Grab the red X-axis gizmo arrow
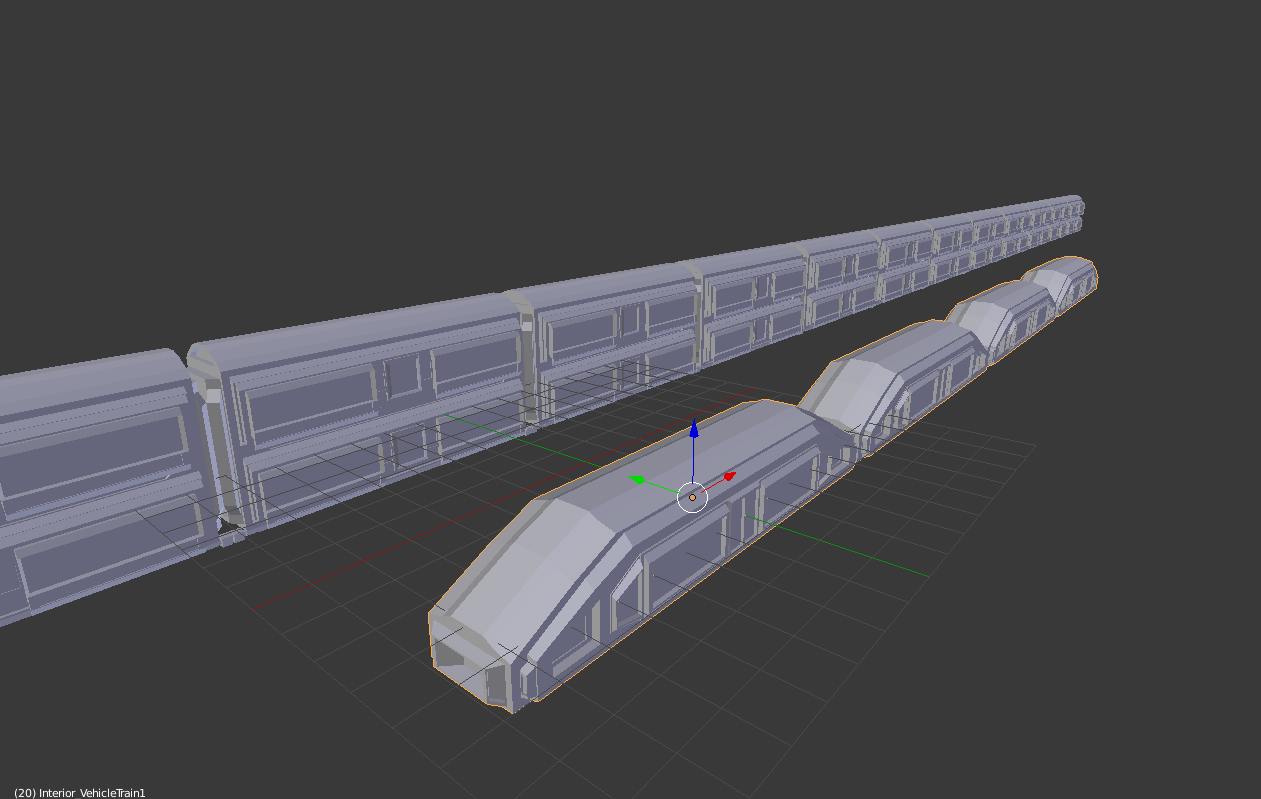1261x799 pixels. (x=729, y=476)
